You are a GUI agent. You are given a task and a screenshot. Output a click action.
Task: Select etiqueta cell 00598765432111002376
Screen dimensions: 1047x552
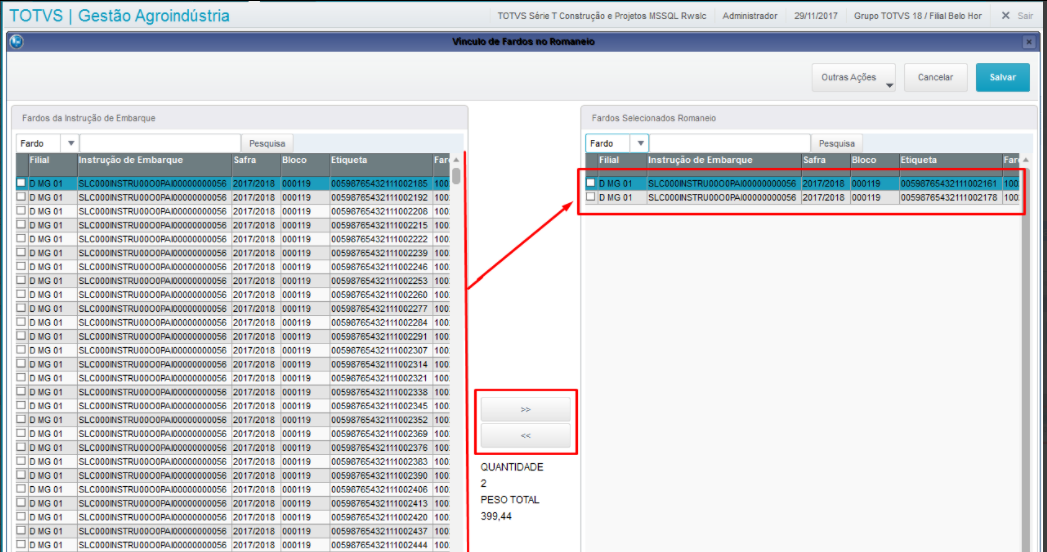(x=381, y=448)
